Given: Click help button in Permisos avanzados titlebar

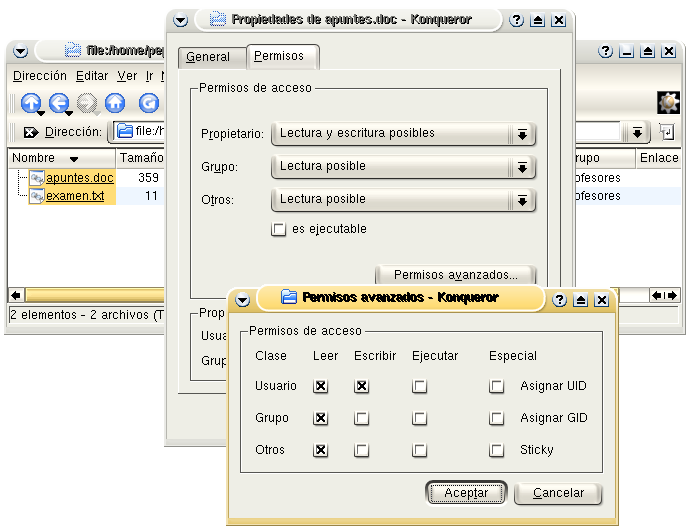Looking at the screenshot, I should tap(561, 299).
